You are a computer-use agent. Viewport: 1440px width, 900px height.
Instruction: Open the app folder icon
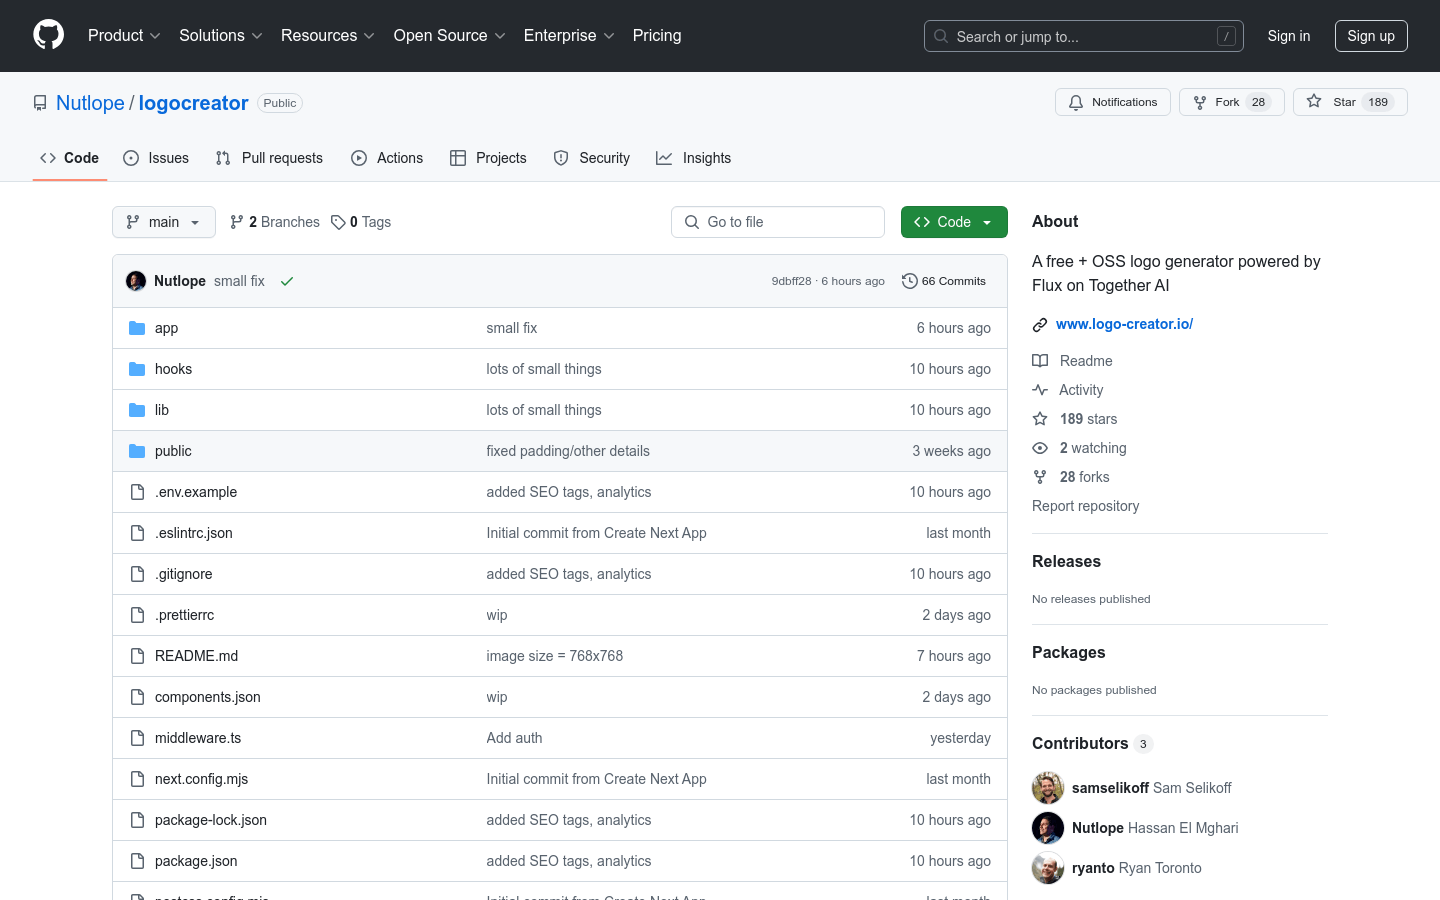click(137, 328)
